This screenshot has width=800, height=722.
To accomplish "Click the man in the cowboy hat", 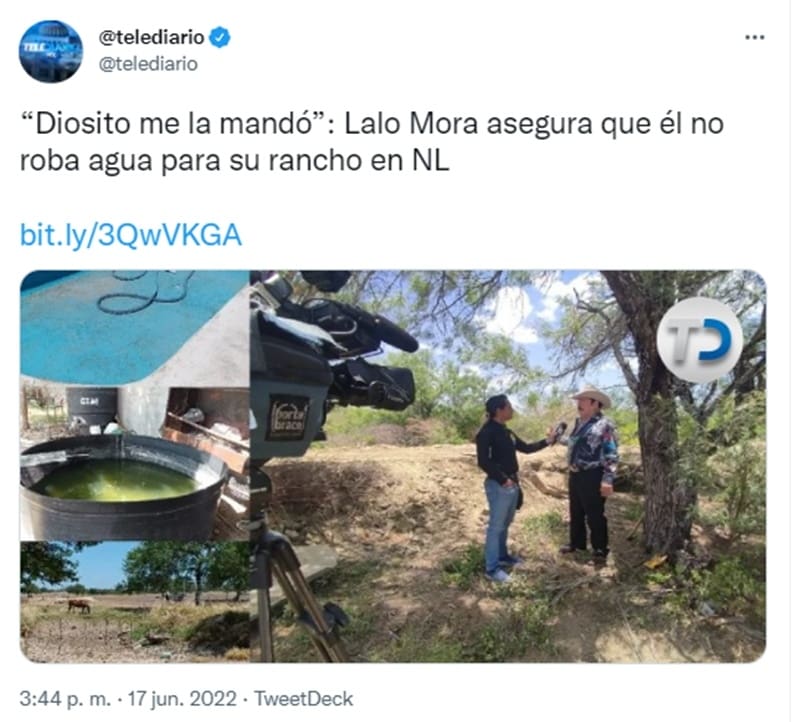I will point(590,472).
